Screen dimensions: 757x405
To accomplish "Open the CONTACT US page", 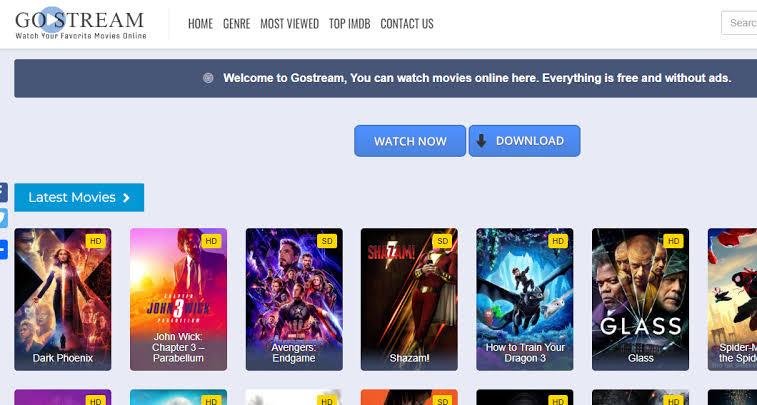I will point(407,24).
